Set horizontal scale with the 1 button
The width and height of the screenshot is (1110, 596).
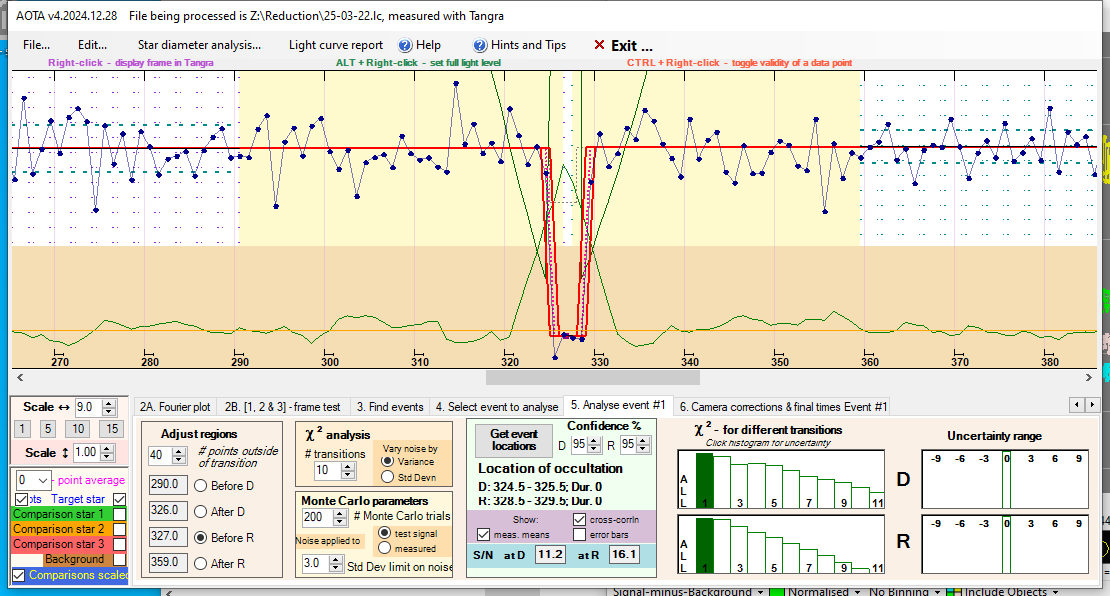(22, 428)
